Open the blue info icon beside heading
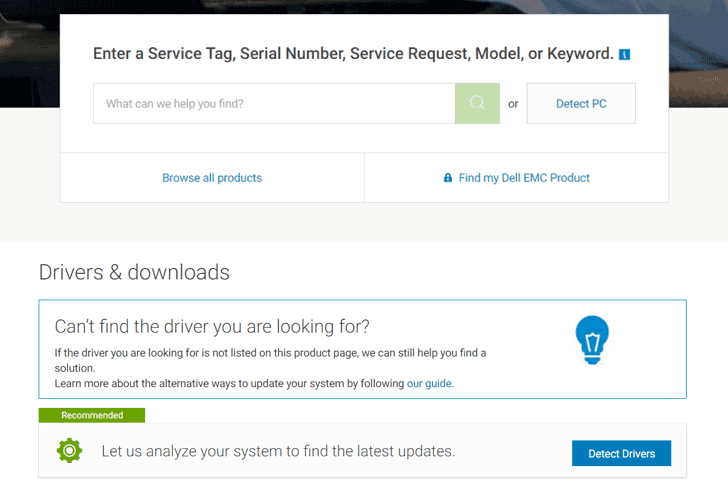Screen dimensions: 728x500 (x=624, y=54)
